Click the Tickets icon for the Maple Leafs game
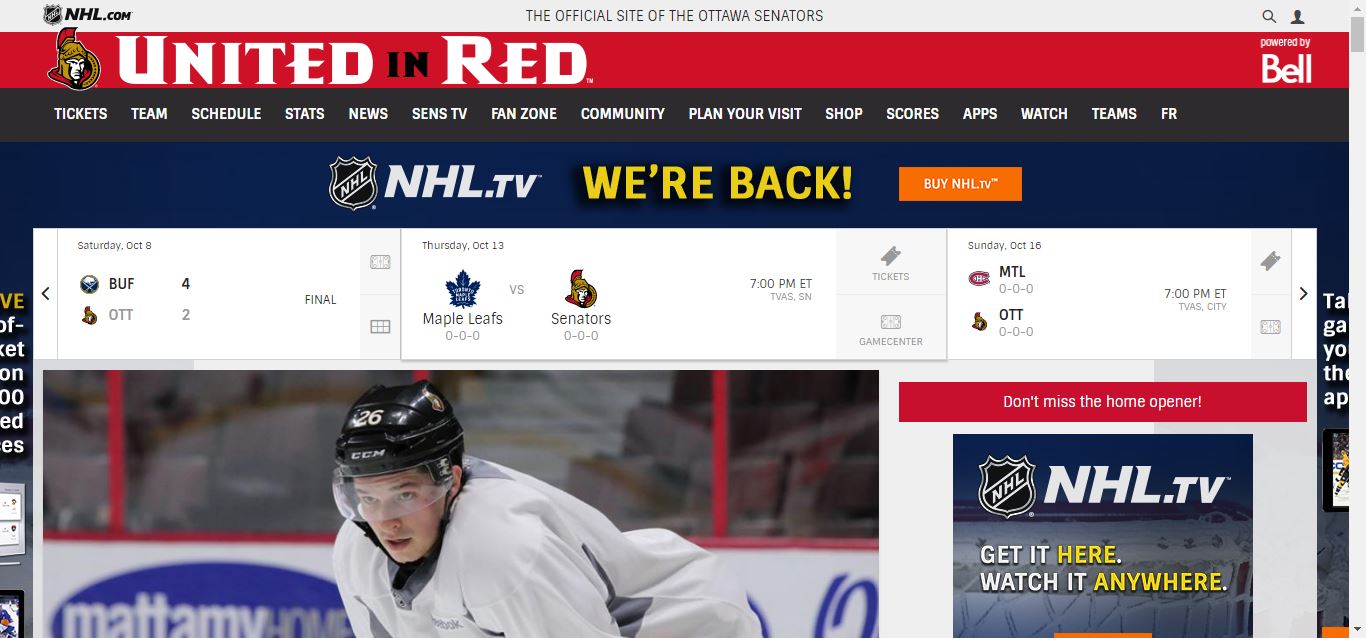The height and width of the screenshot is (638, 1366). pos(890,262)
